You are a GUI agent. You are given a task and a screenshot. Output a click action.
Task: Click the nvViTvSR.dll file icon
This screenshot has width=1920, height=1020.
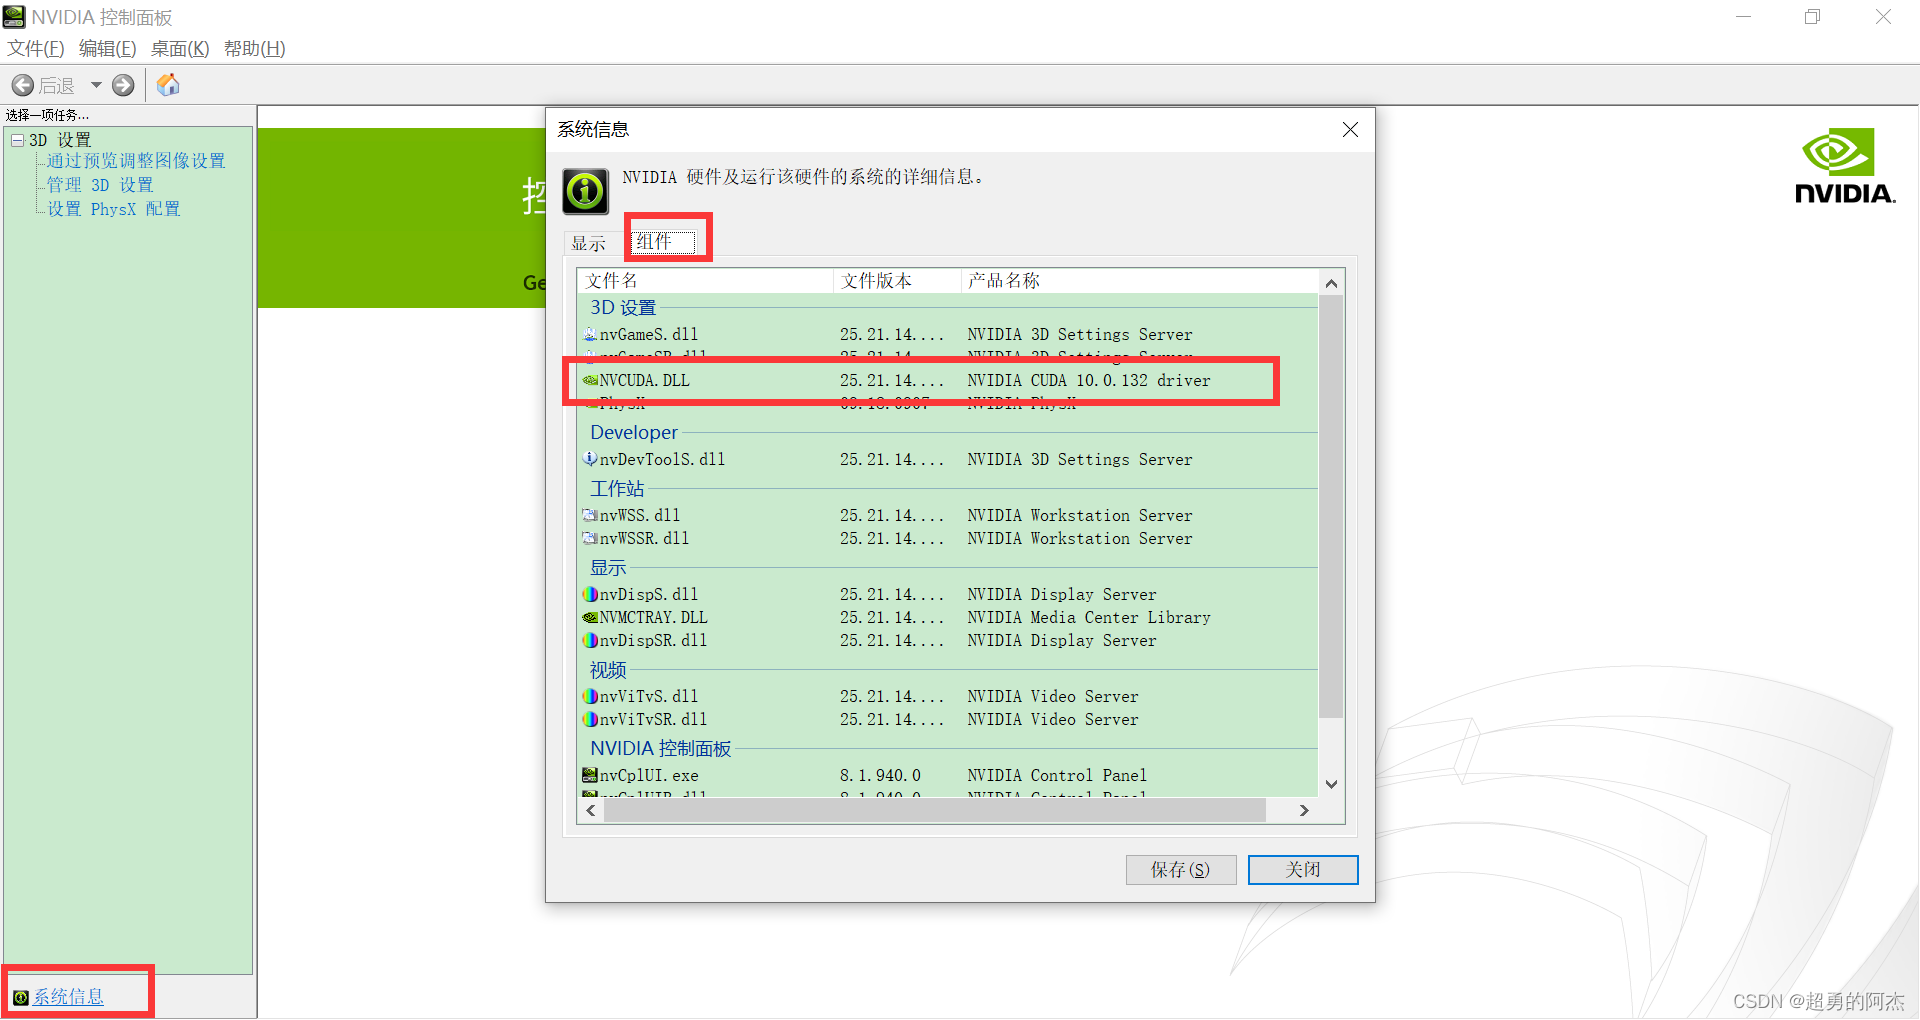[x=590, y=720]
